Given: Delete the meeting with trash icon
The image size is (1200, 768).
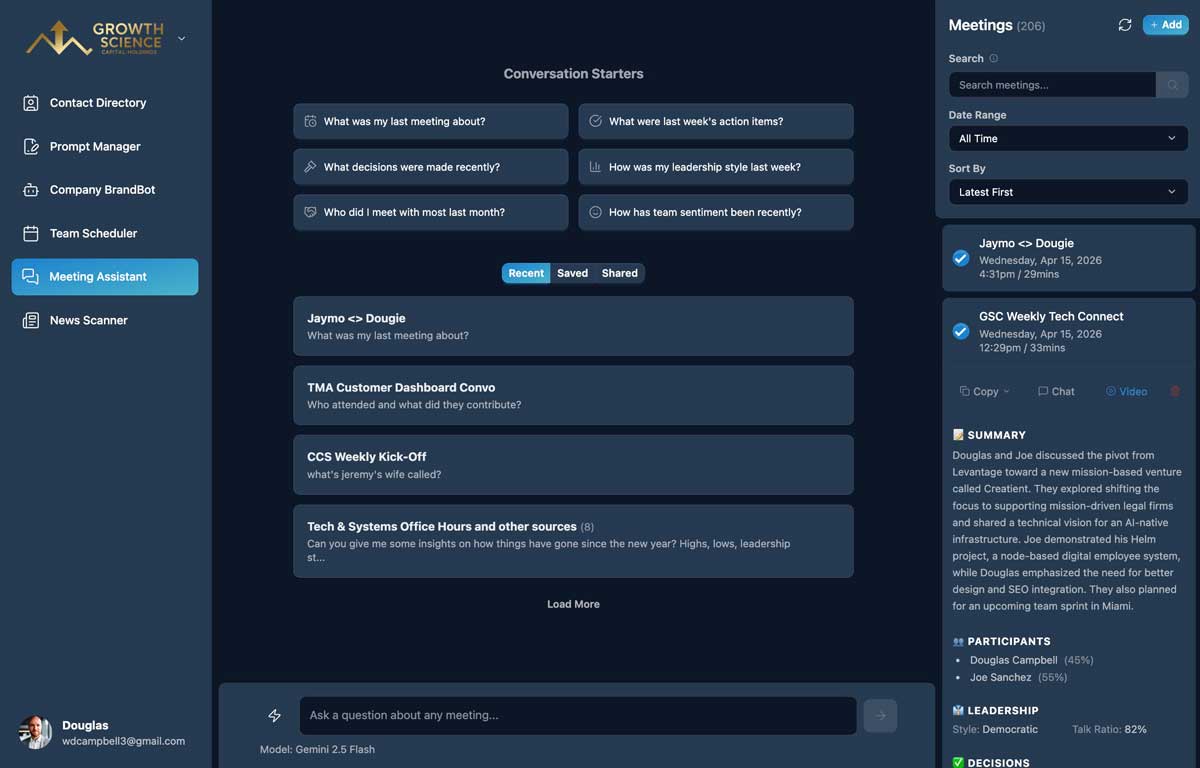Looking at the screenshot, I should click(x=1175, y=391).
